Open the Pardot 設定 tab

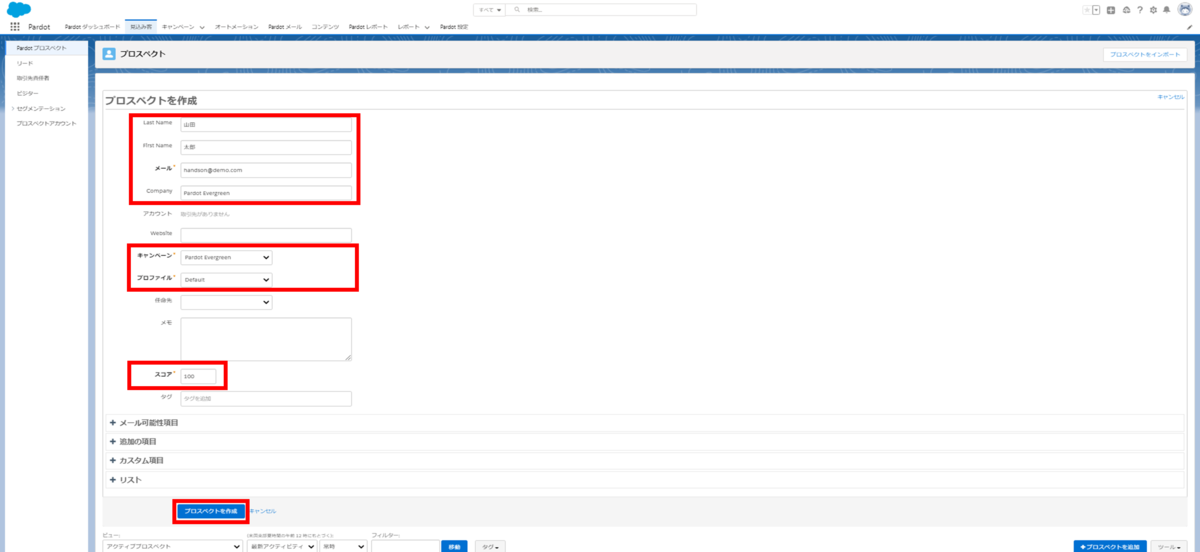[x=453, y=26]
